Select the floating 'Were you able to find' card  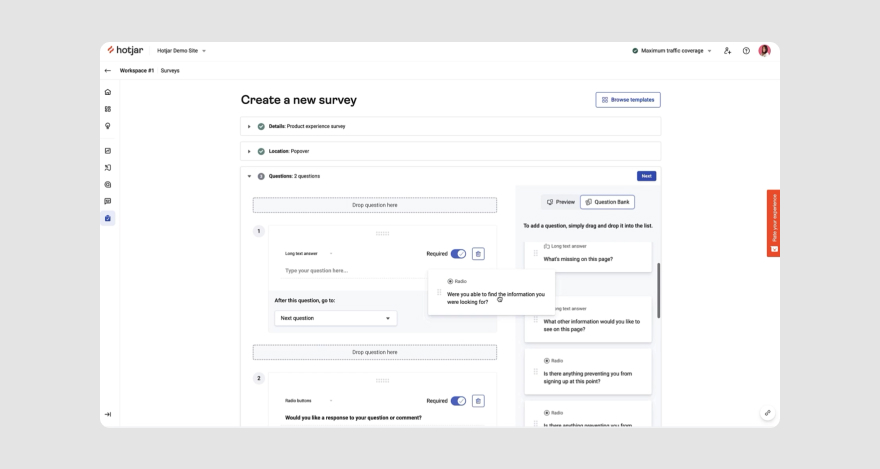[x=492, y=292]
